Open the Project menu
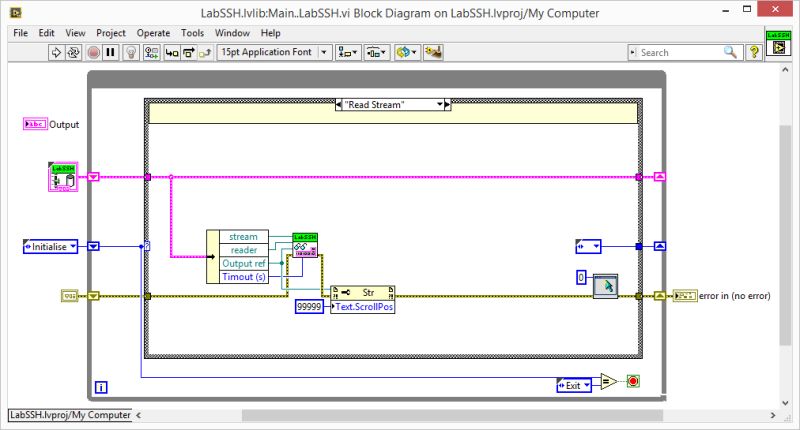This screenshot has height=430, width=800. click(111, 33)
